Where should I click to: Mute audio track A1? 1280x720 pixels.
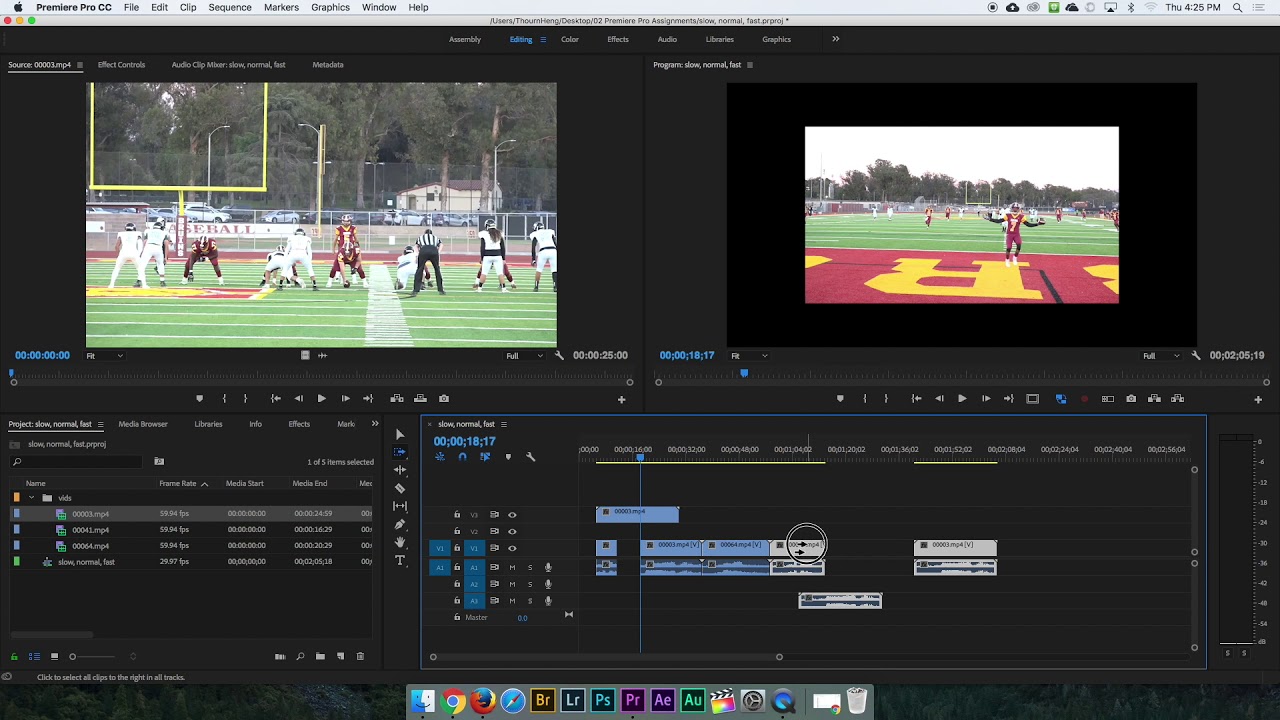click(x=512, y=568)
